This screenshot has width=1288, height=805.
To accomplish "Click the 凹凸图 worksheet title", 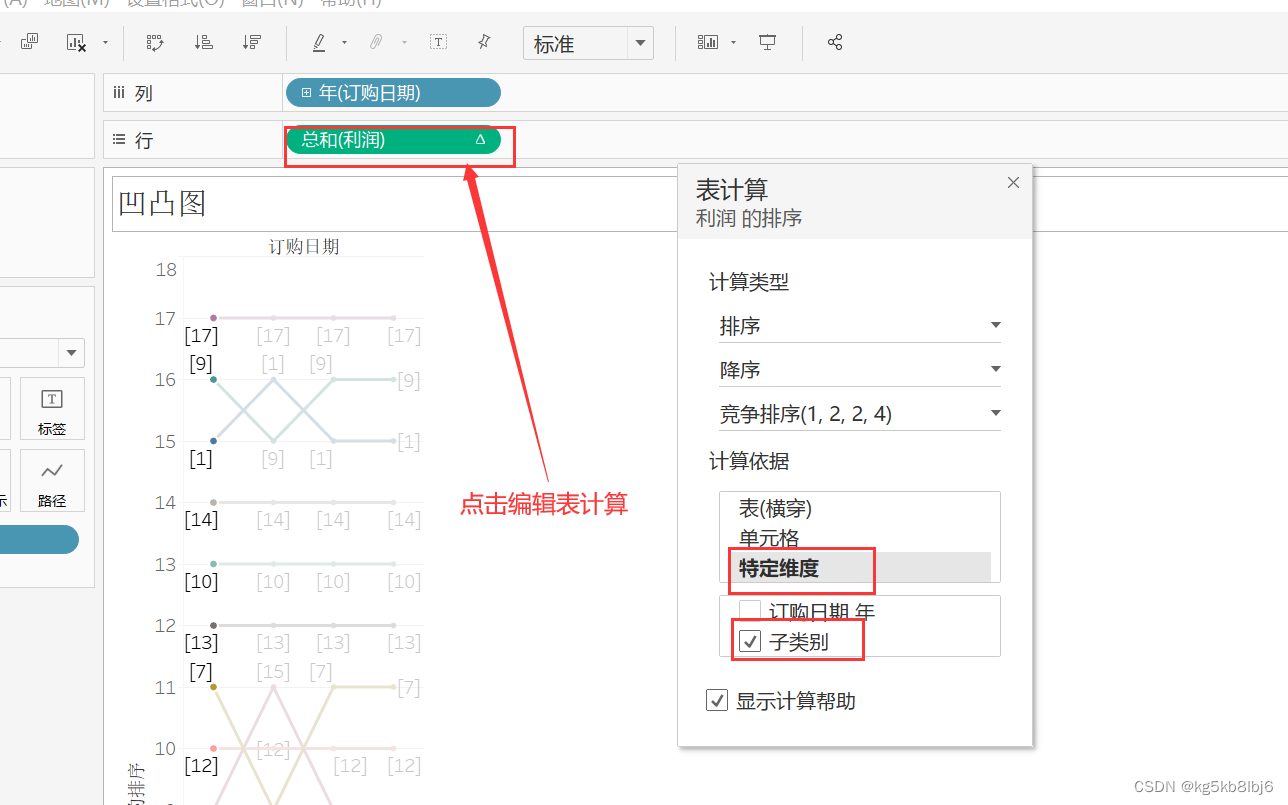I will pos(162,204).
